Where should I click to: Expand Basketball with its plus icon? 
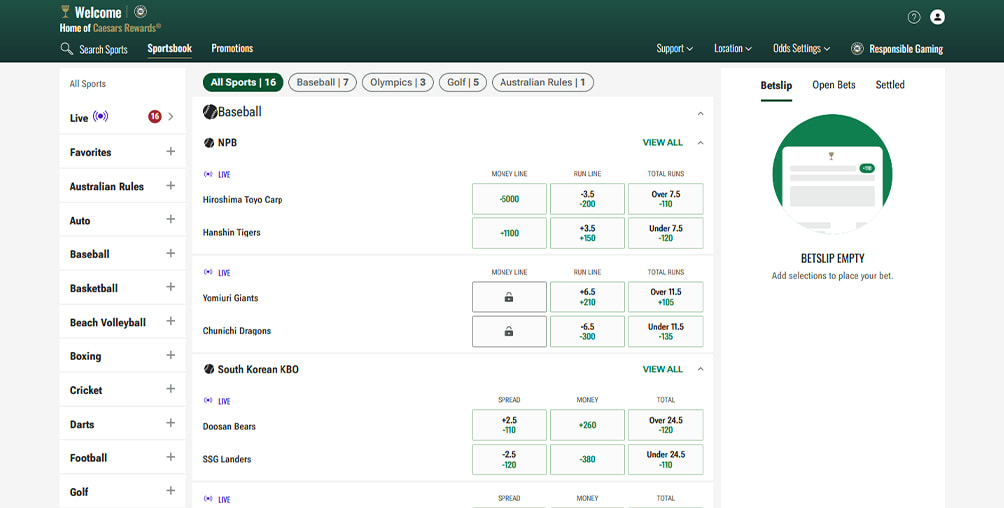coord(170,288)
